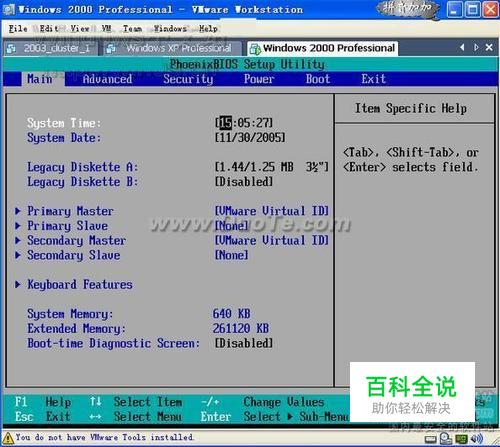Go to the Security BIOS menu
Screen dimensions: 500x447
(188, 79)
